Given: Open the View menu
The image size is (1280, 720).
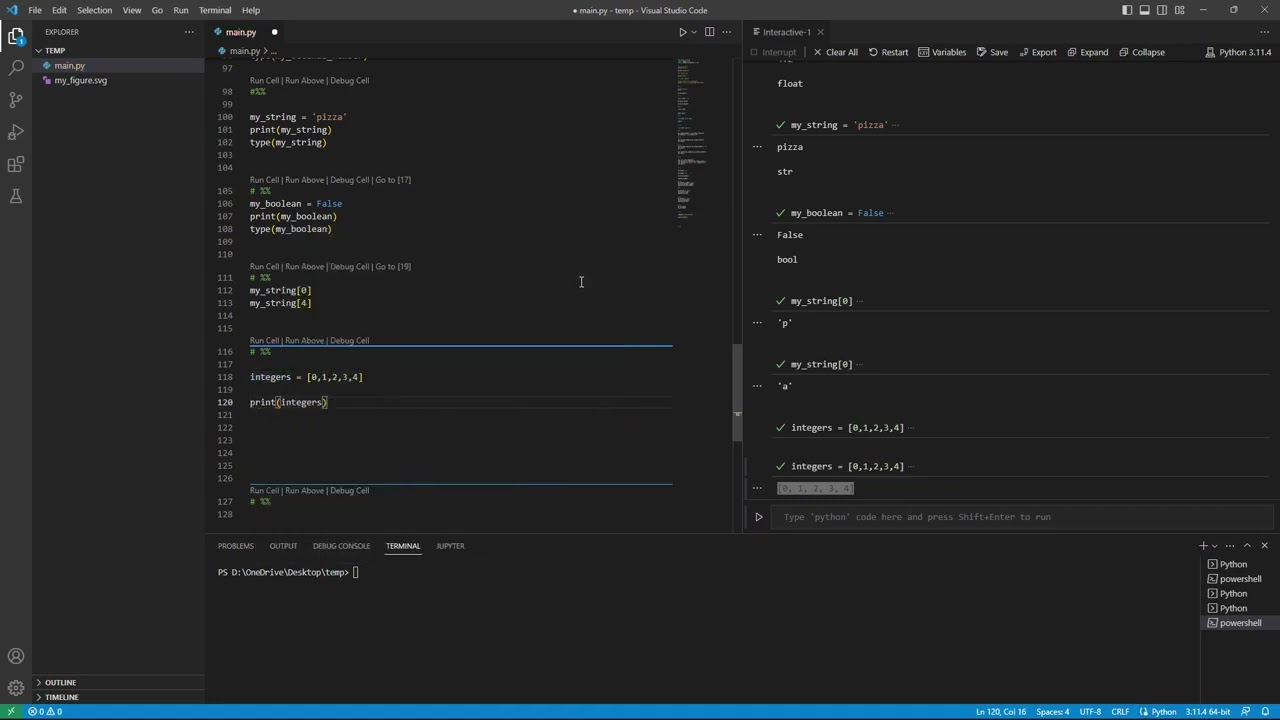Looking at the screenshot, I should click(132, 10).
